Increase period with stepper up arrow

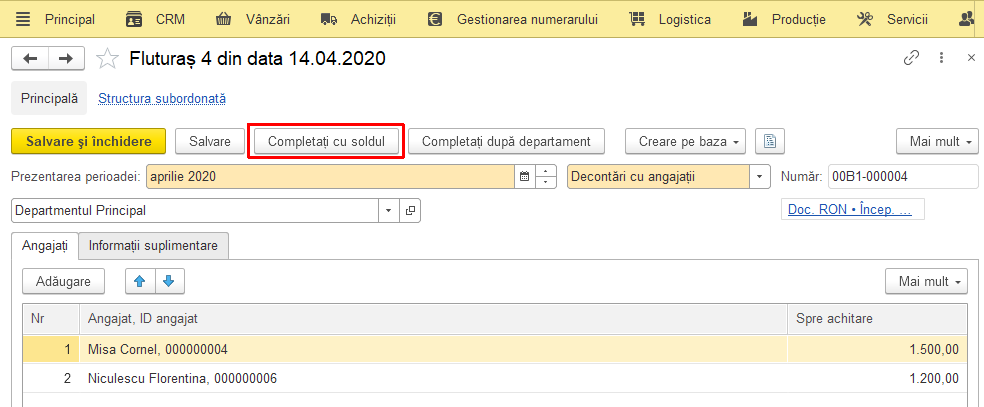click(547, 171)
